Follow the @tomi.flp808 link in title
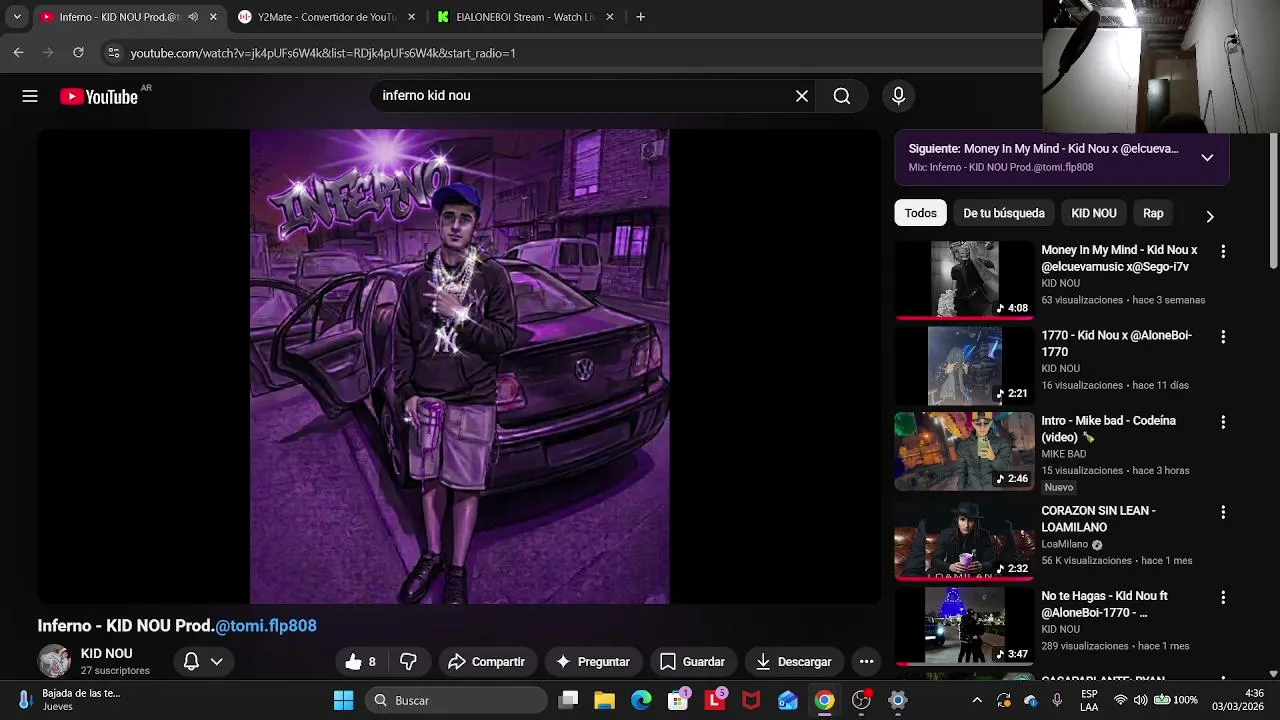 pos(266,625)
